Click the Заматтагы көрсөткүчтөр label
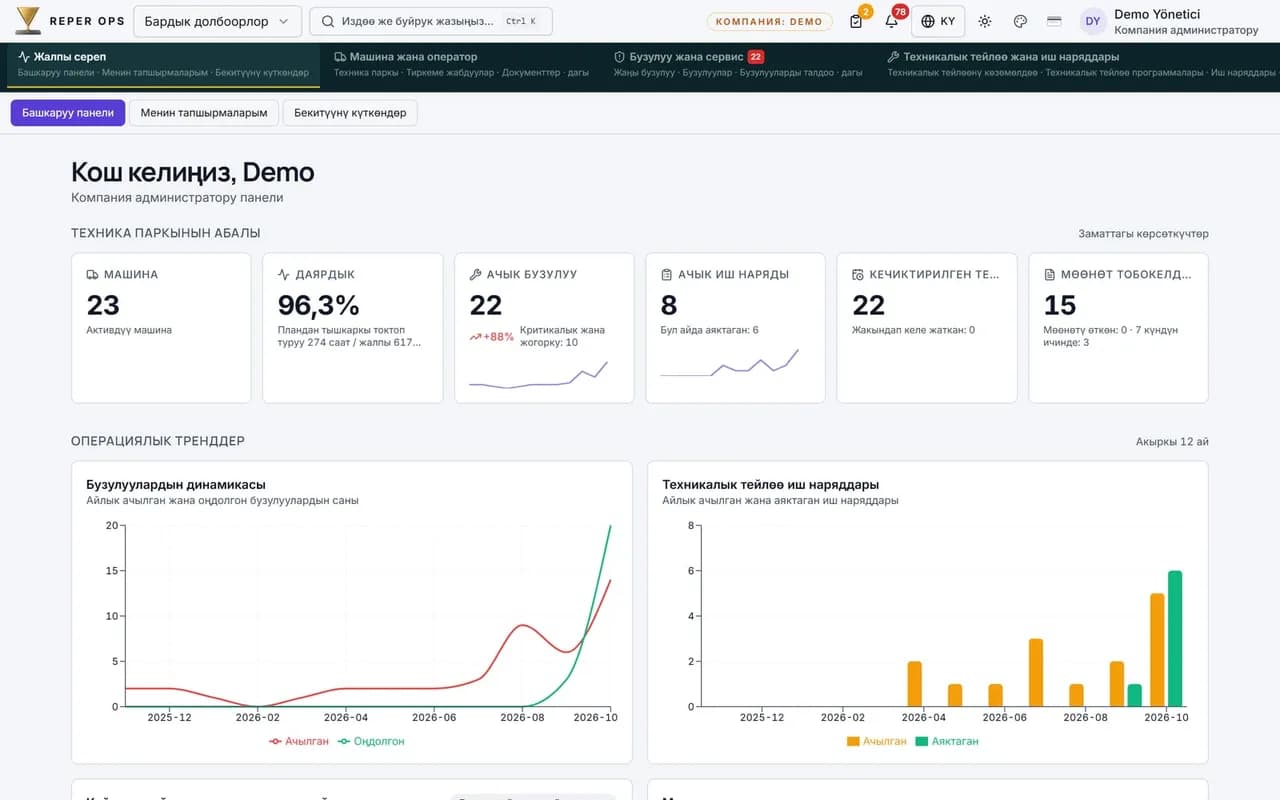Image resolution: width=1280 pixels, height=800 pixels. [x=1143, y=234]
